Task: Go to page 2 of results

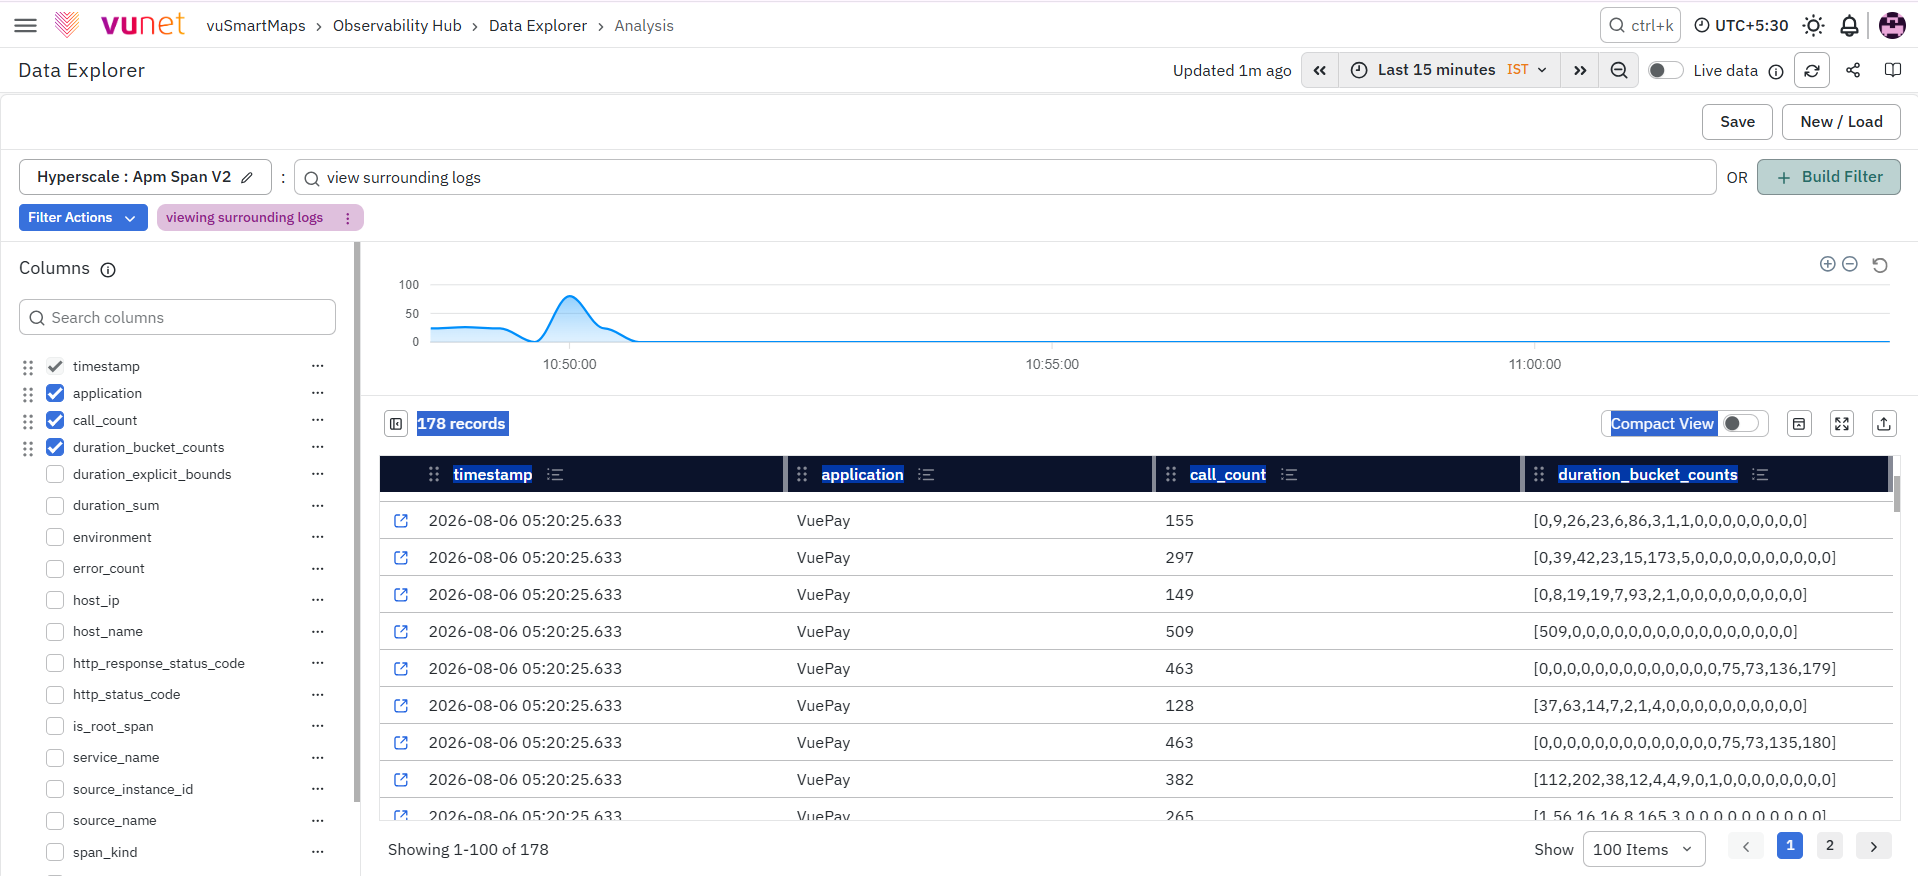Action: click(x=1830, y=846)
